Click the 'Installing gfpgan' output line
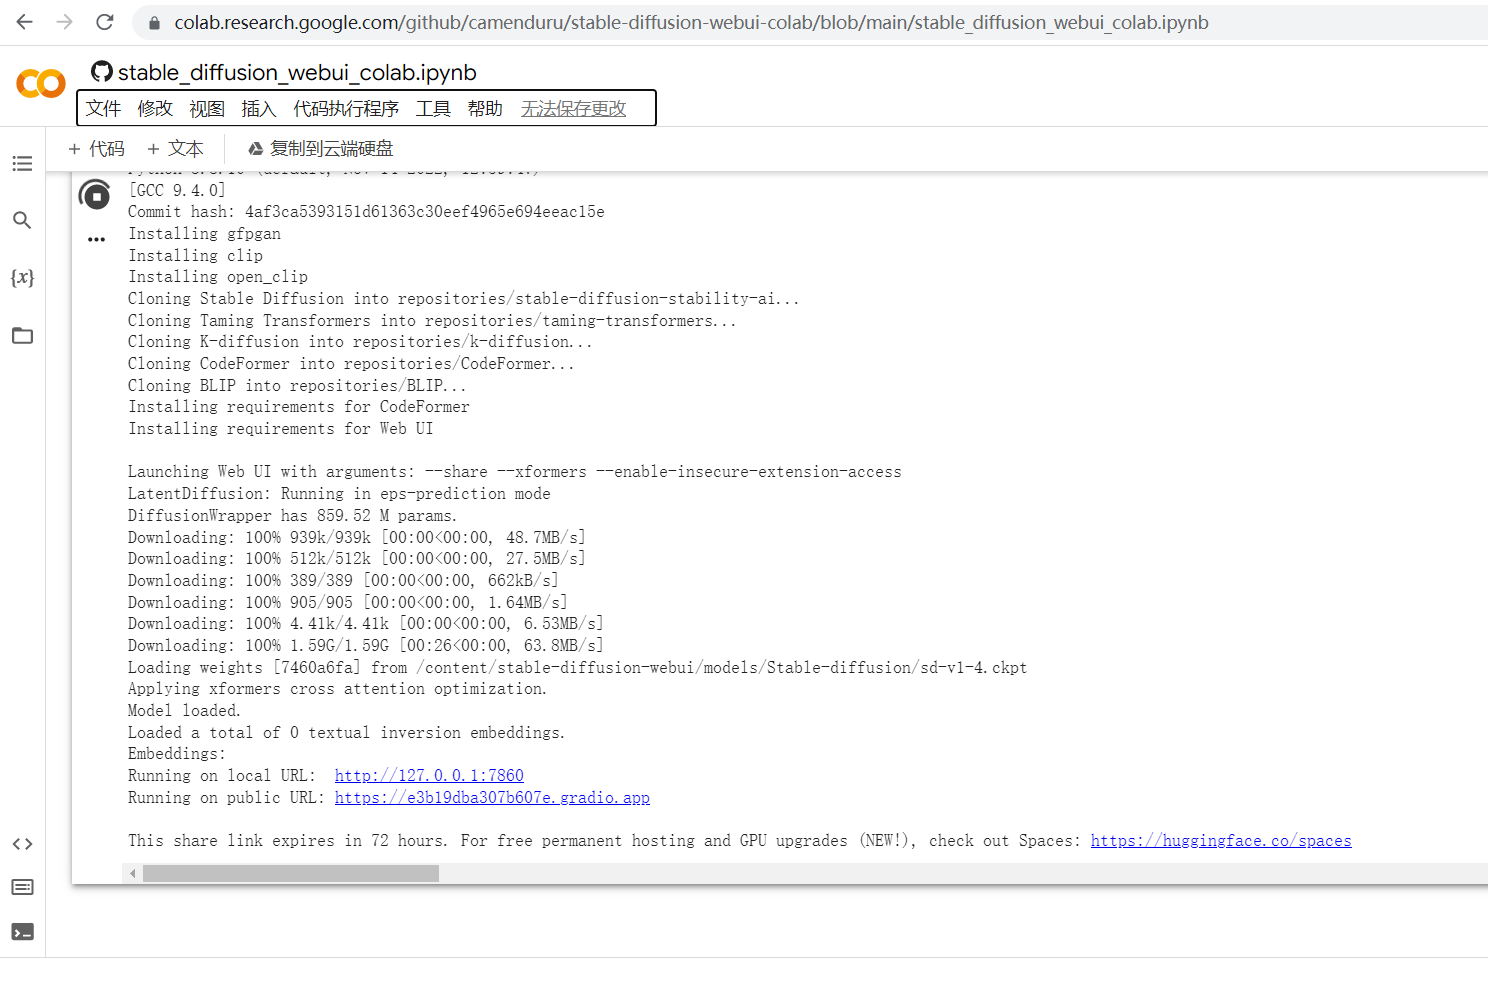The width and height of the screenshot is (1488, 987). tap(204, 234)
